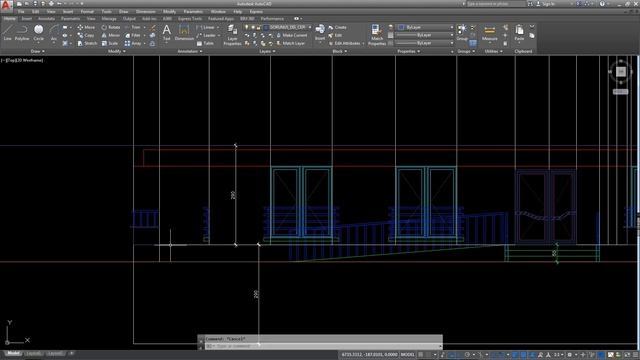Viewport: 640px width, 360px height.
Task: Open the ByLayer color dropdown
Action: click(425, 27)
